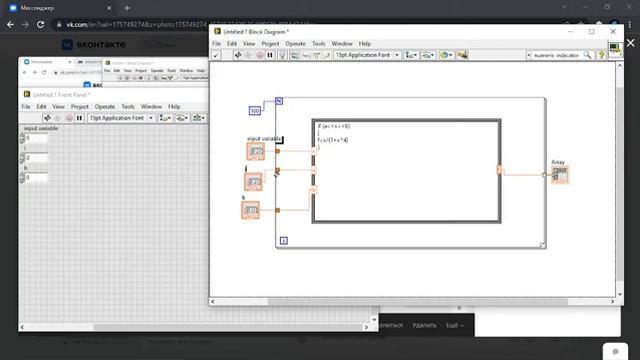Viewport: 640px width, 360px height.
Task: Click the VI icon pane in Block Diagram corner
Action: tap(615, 50)
